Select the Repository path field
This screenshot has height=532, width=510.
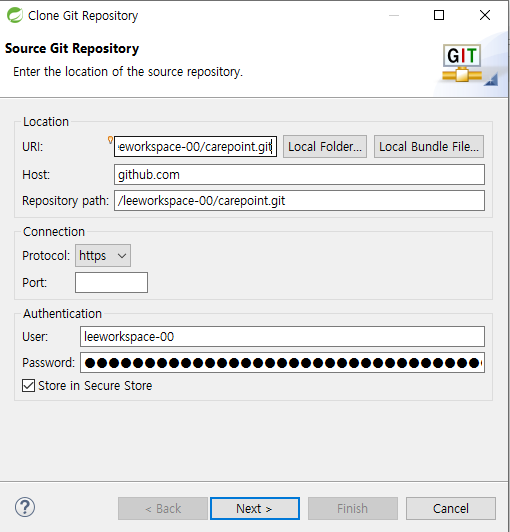click(x=299, y=201)
